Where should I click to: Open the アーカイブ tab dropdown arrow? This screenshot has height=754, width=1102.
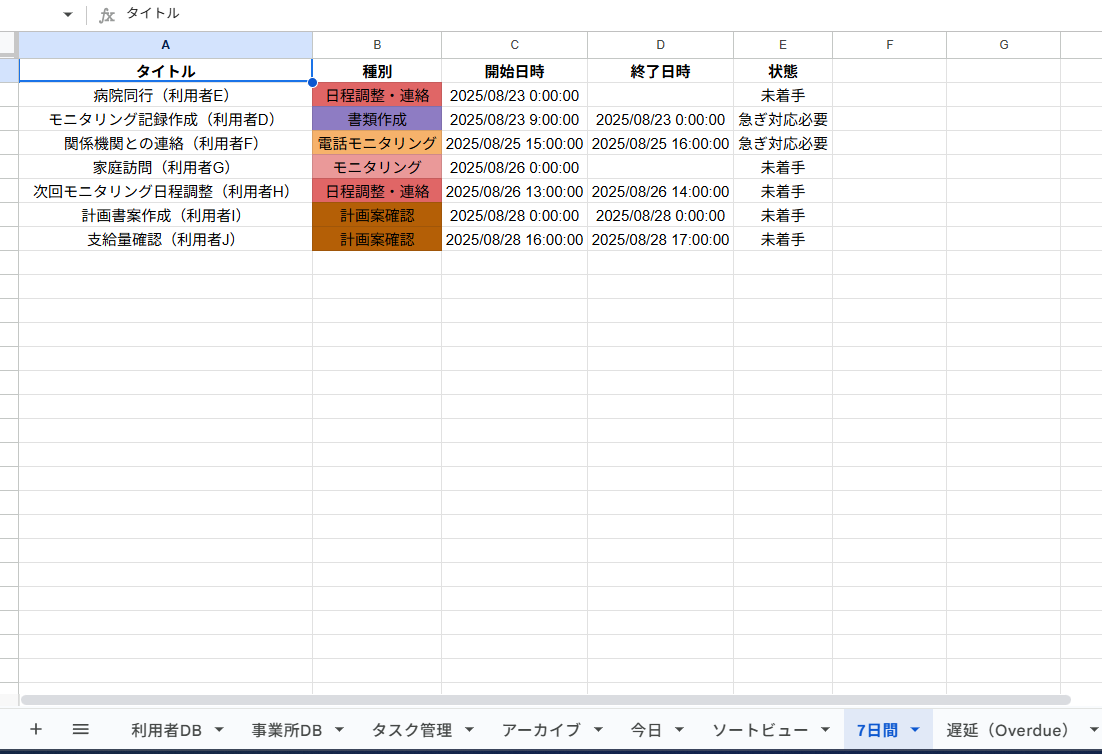pyautogui.click(x=598, y=729)
